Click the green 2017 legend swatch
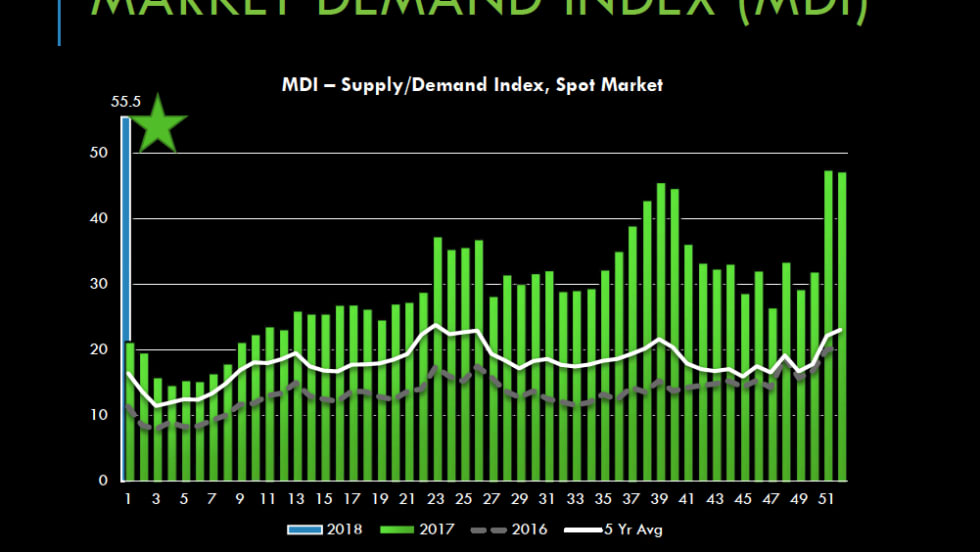The height and width of the screenshot is (552, 980). pyautogui.click(x=398, y=529)
